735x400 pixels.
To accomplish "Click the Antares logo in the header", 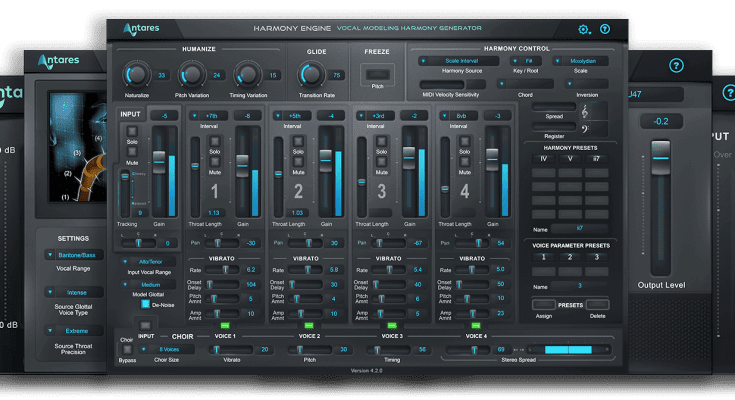I will (x=139, y=28).
